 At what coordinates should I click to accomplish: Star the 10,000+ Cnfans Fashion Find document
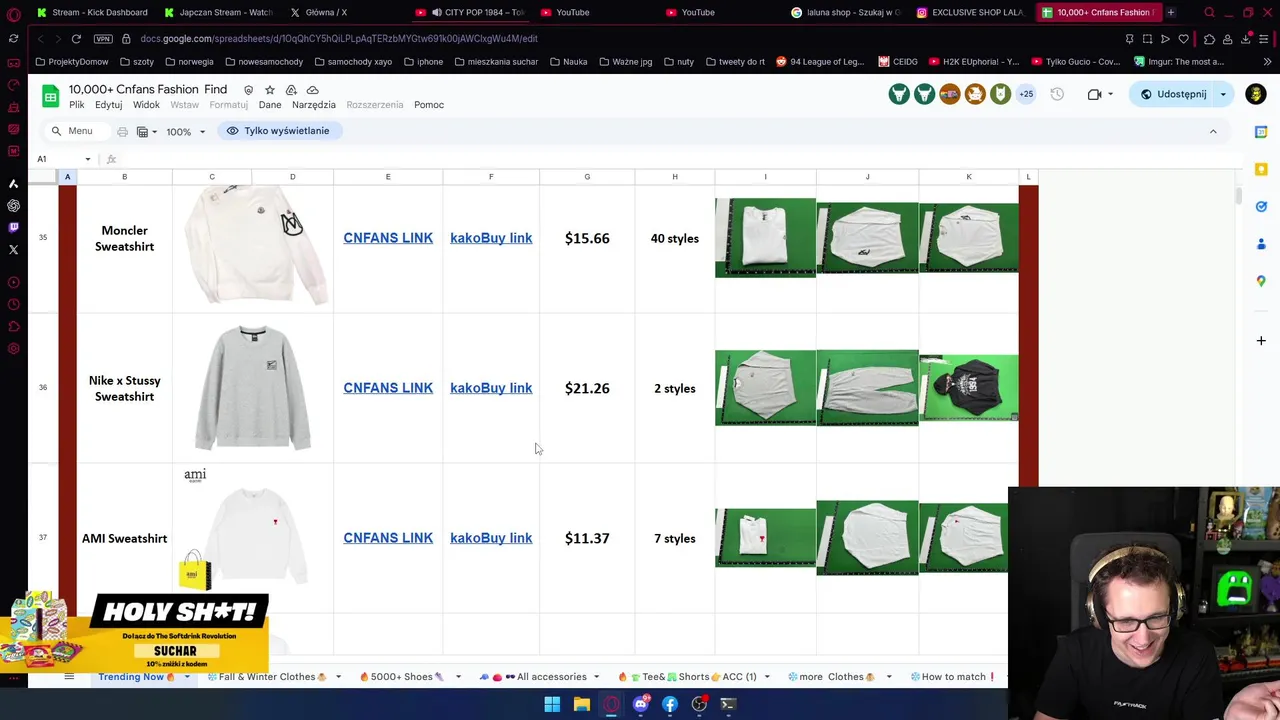tap(269, 90)
